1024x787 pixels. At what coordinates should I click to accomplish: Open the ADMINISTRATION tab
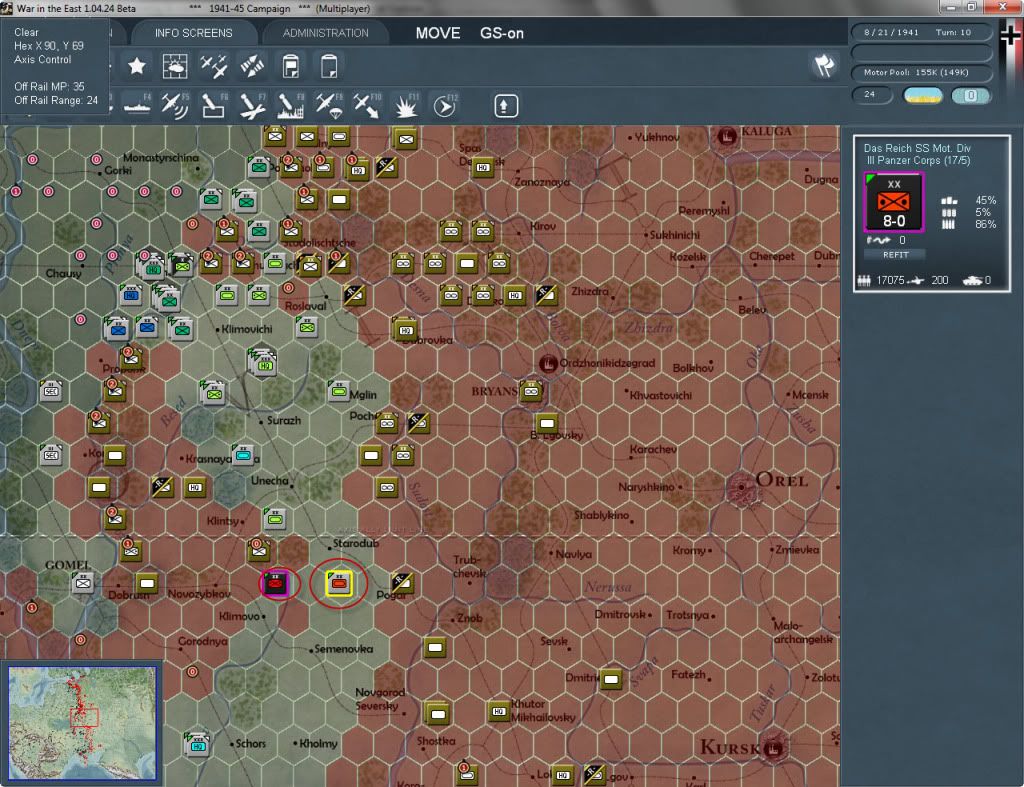[325, 33]
